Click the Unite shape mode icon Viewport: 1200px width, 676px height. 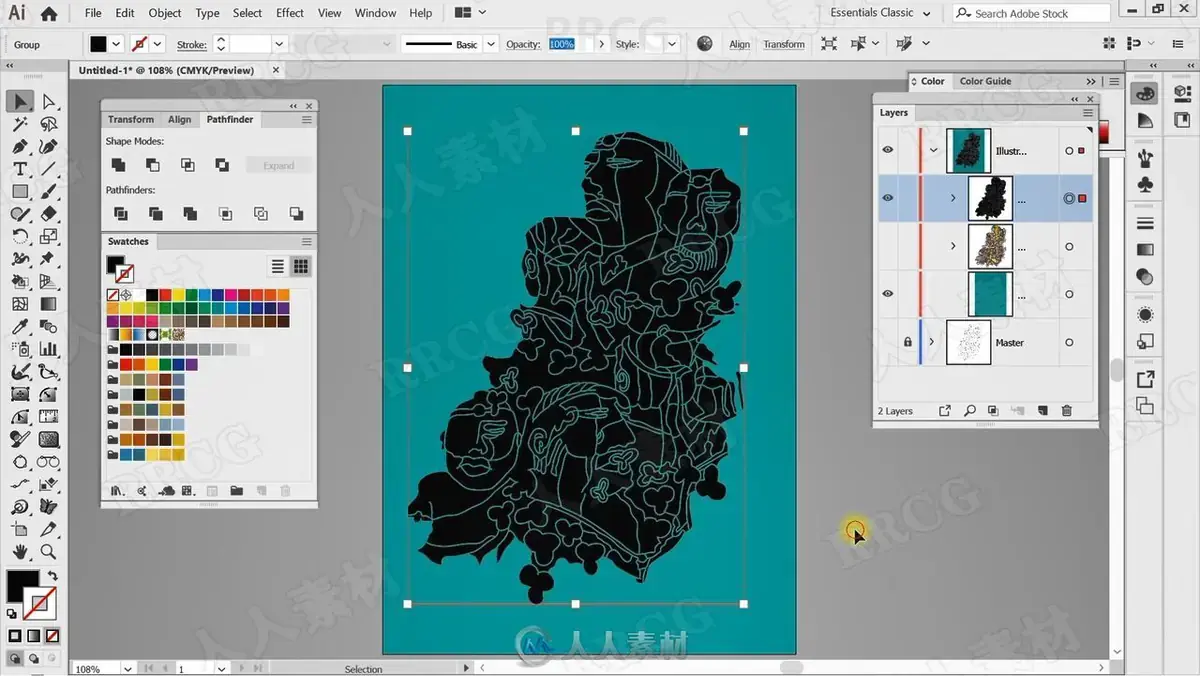tap(118, 165)
